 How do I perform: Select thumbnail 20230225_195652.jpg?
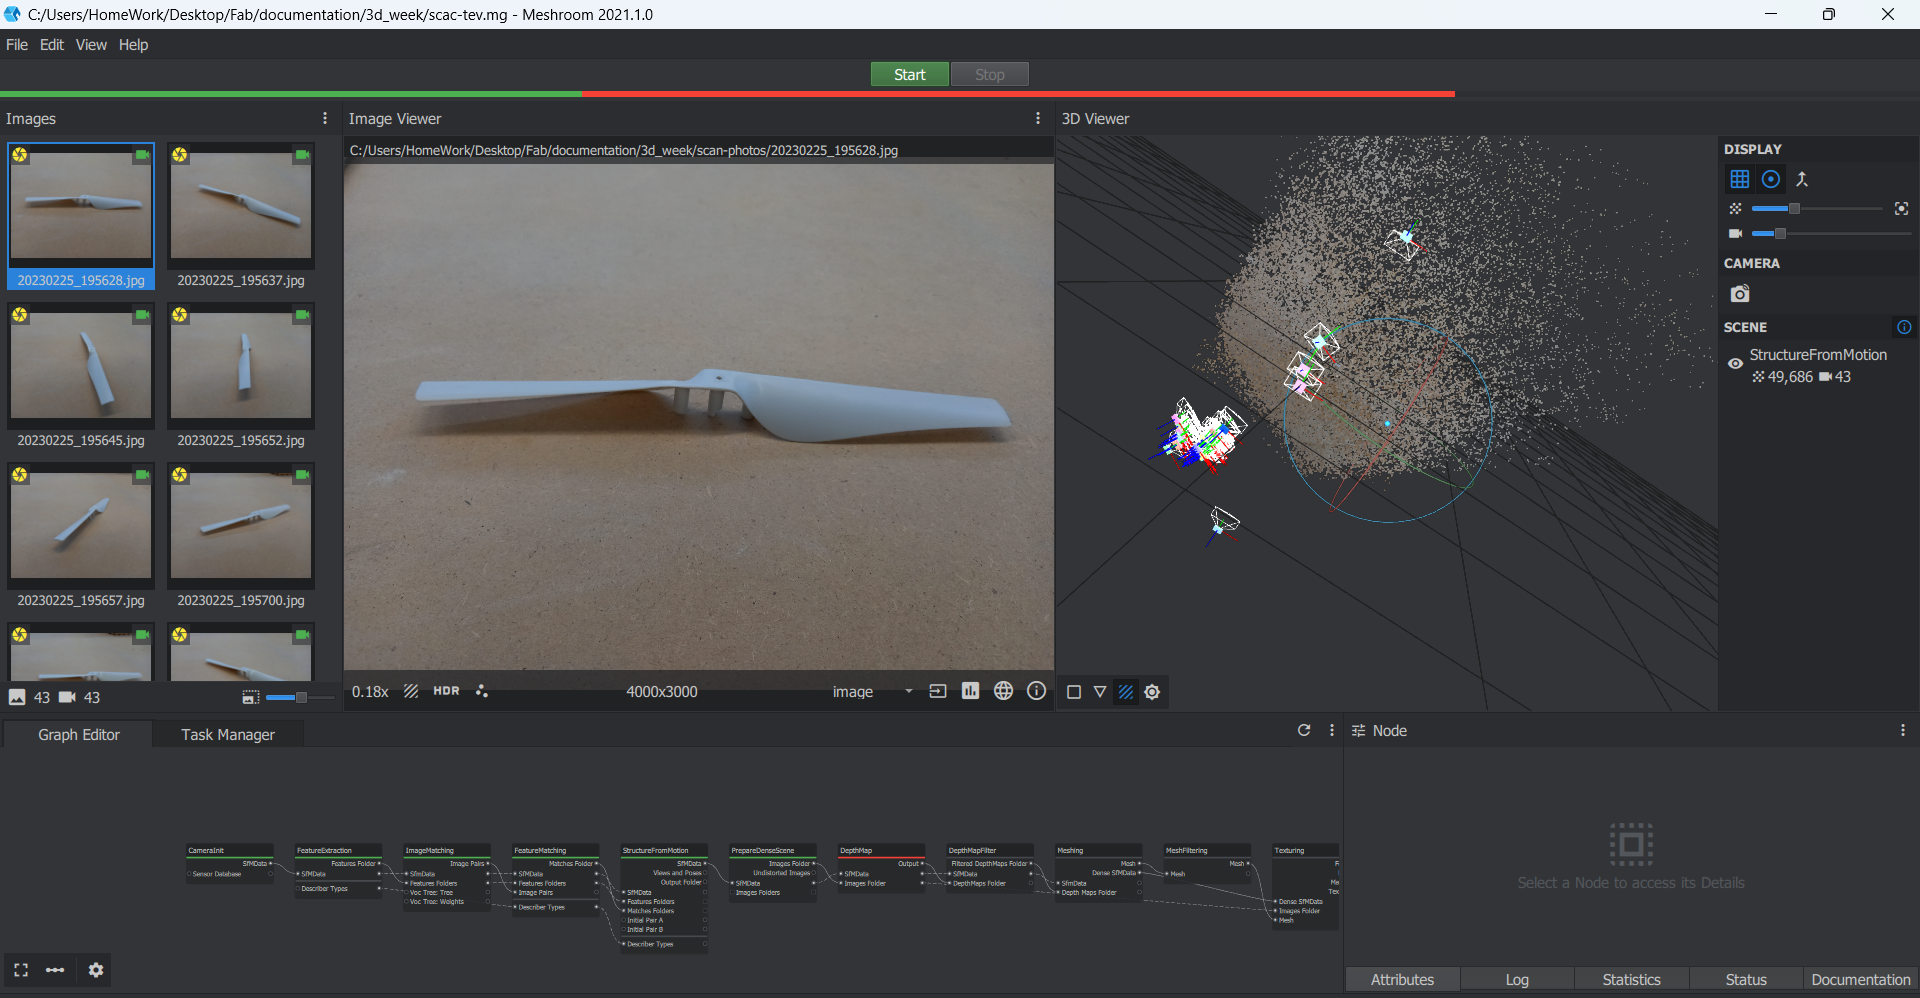pos(241,376)
